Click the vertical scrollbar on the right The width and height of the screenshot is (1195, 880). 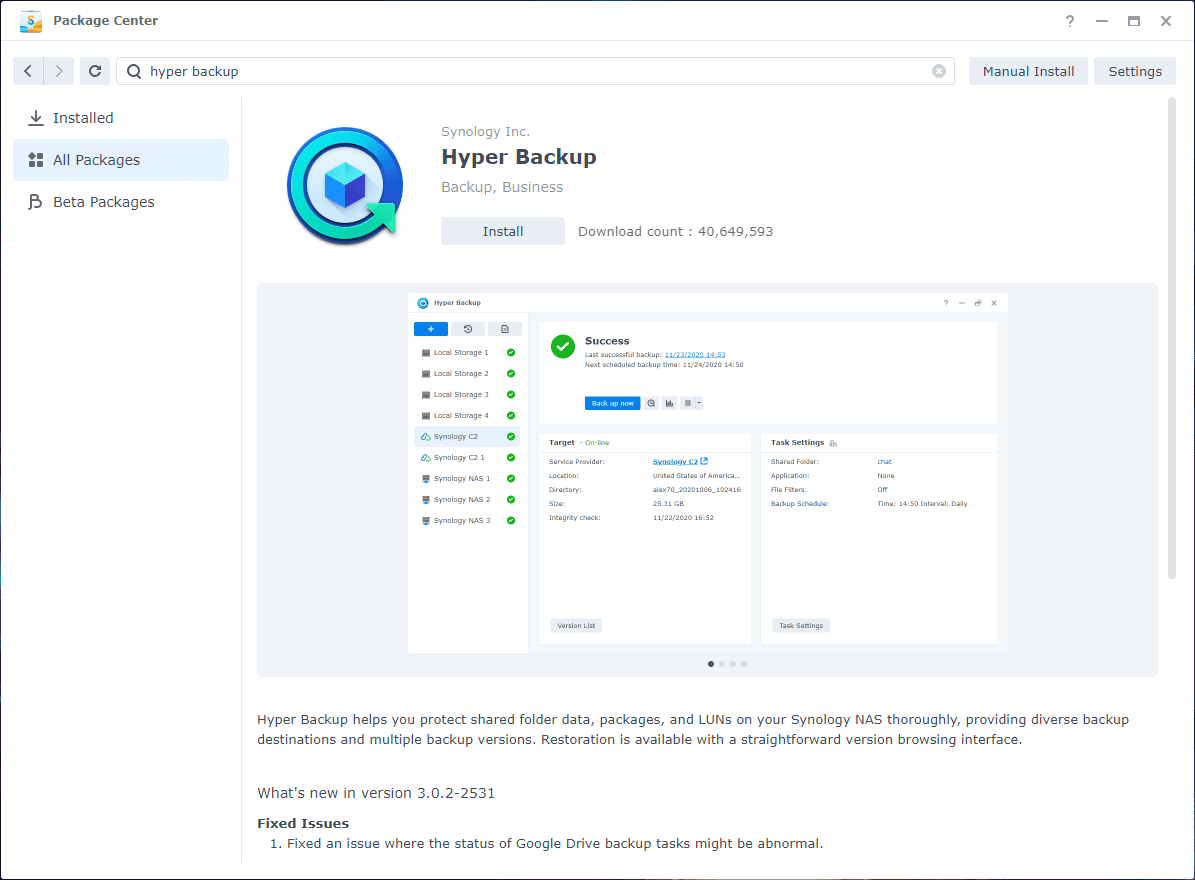coord(1172,337)
